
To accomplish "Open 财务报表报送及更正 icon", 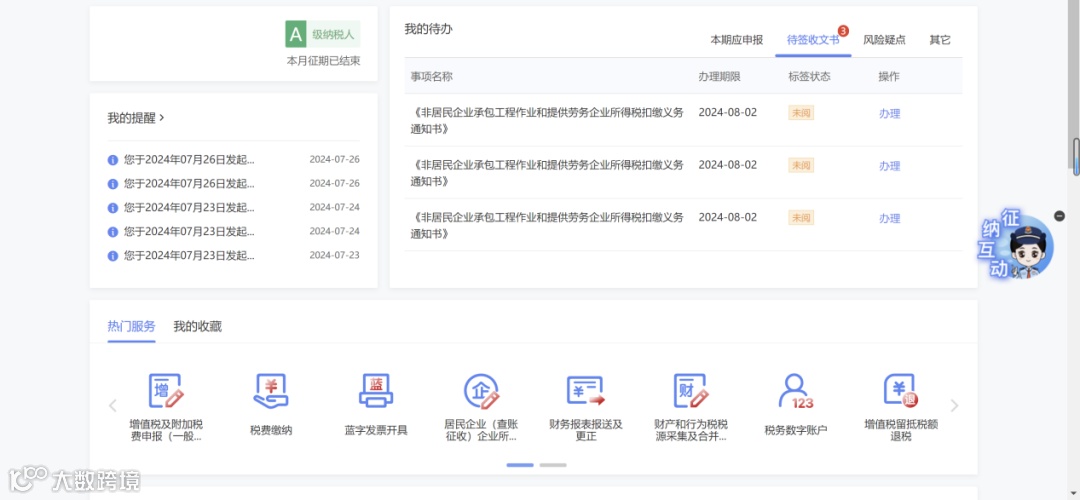I will click(585, 391).
